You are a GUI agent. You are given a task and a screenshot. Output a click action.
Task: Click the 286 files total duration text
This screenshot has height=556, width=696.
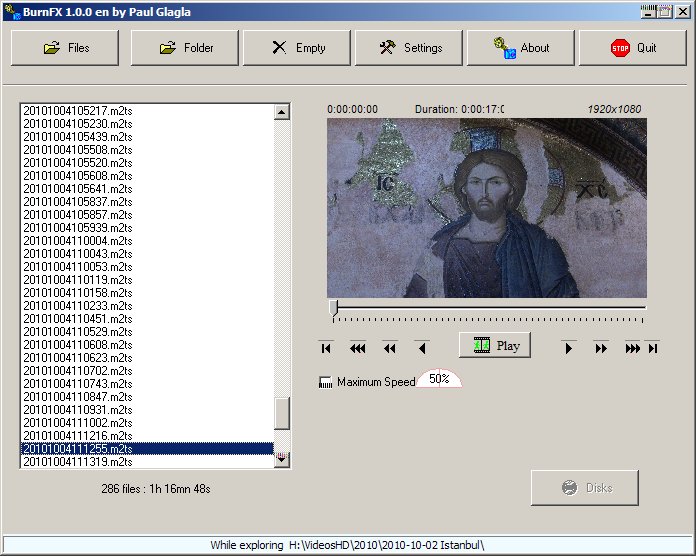pyautogui.click(x=155, y=489)
